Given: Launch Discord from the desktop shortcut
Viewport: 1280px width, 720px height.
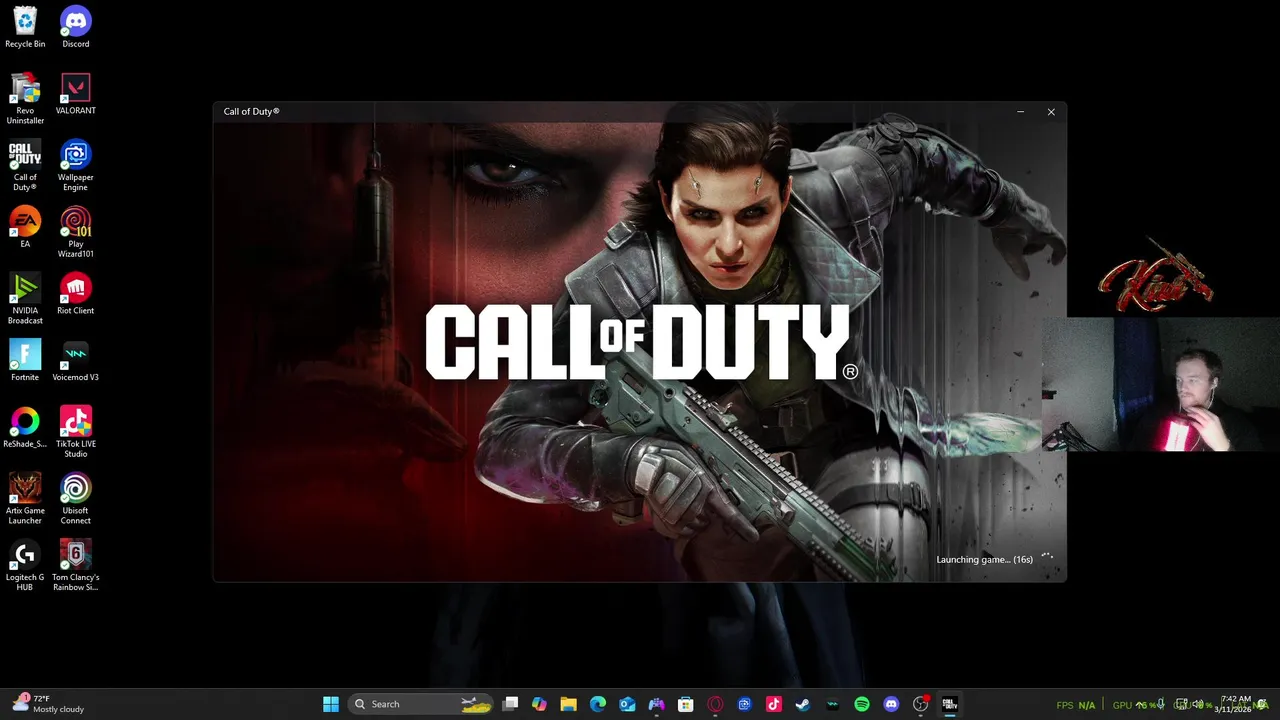Looking at the screenshot, I should [x=76, y=27].
